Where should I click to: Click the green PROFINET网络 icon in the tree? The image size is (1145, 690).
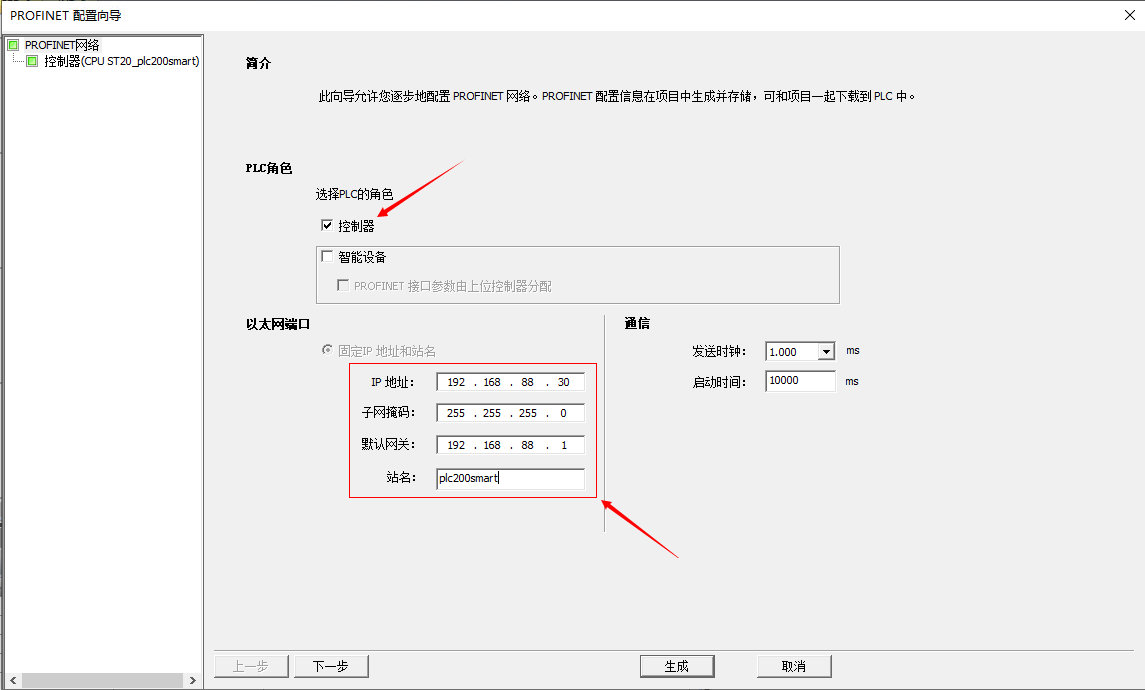[13, 44]
